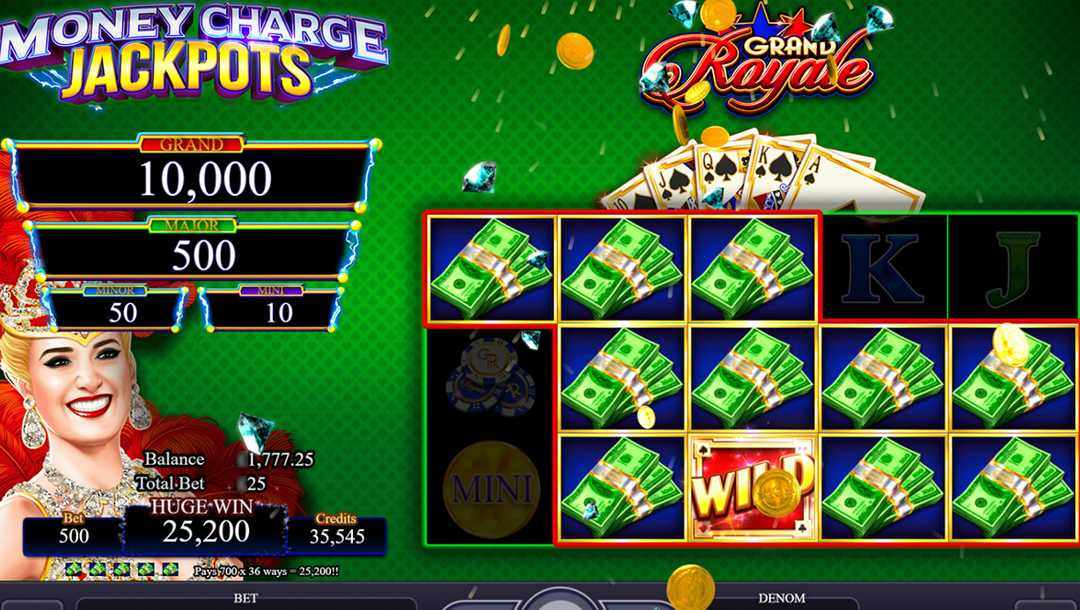Screen dimensions: 1080x610
Task: Select the MAJOR 500 jackpot panel
Action: pos(193,251)
